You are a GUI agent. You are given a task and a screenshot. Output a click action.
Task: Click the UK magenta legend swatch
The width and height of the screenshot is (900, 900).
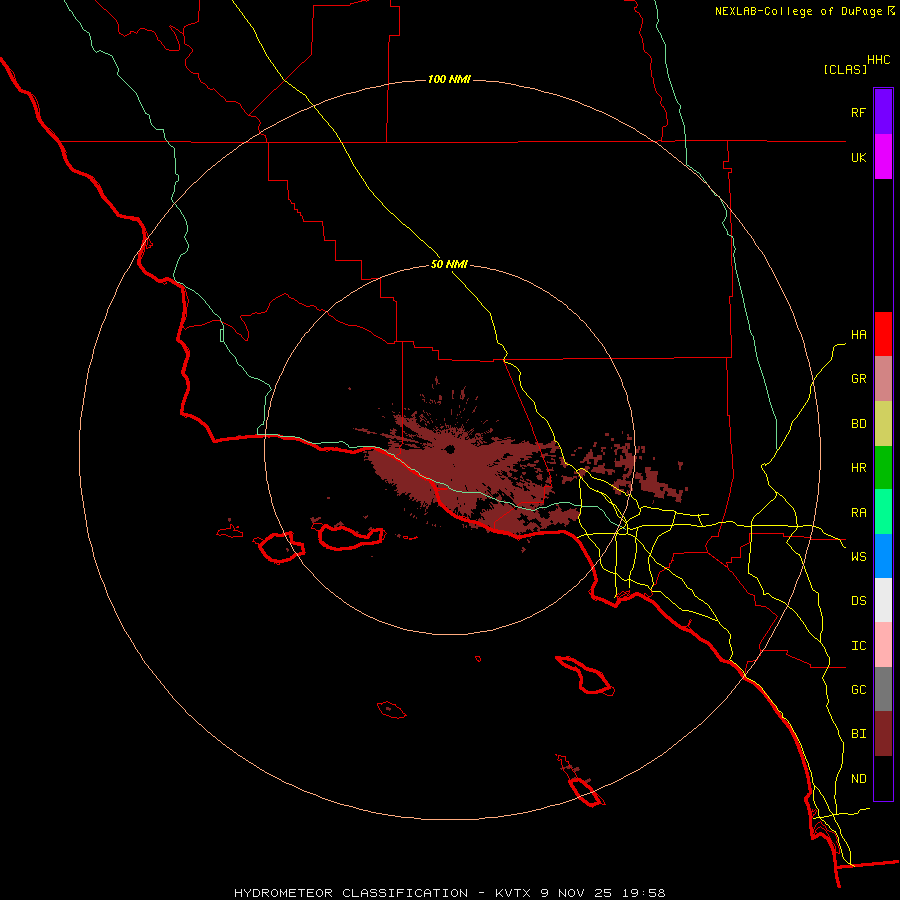click(883, 157)
